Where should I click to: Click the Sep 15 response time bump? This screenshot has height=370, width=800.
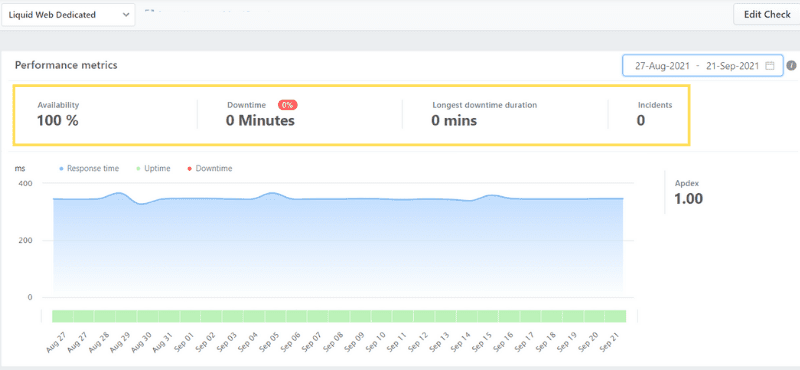[x=490, y=195]
